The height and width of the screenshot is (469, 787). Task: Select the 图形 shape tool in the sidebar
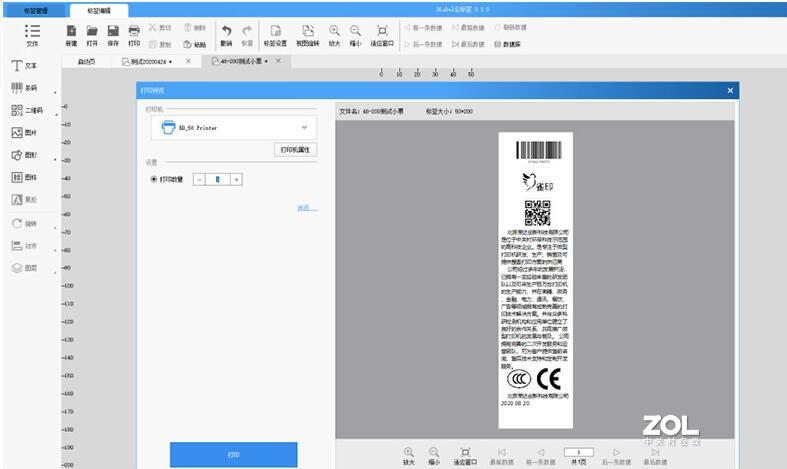coord(24,155)
